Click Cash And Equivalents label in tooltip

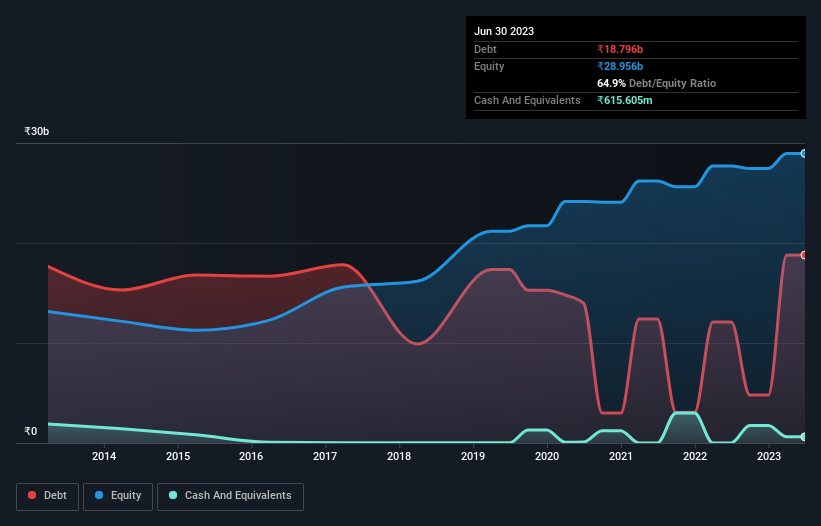527,100
